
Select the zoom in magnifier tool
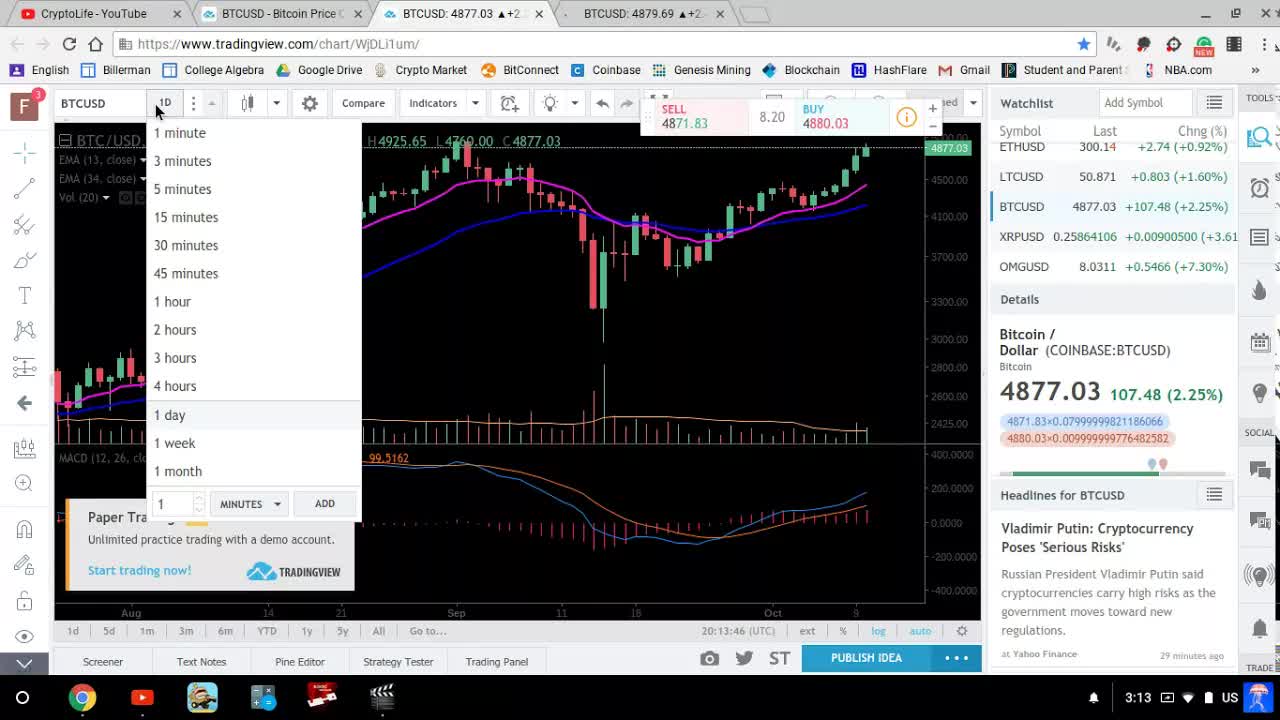coord(25,483)
